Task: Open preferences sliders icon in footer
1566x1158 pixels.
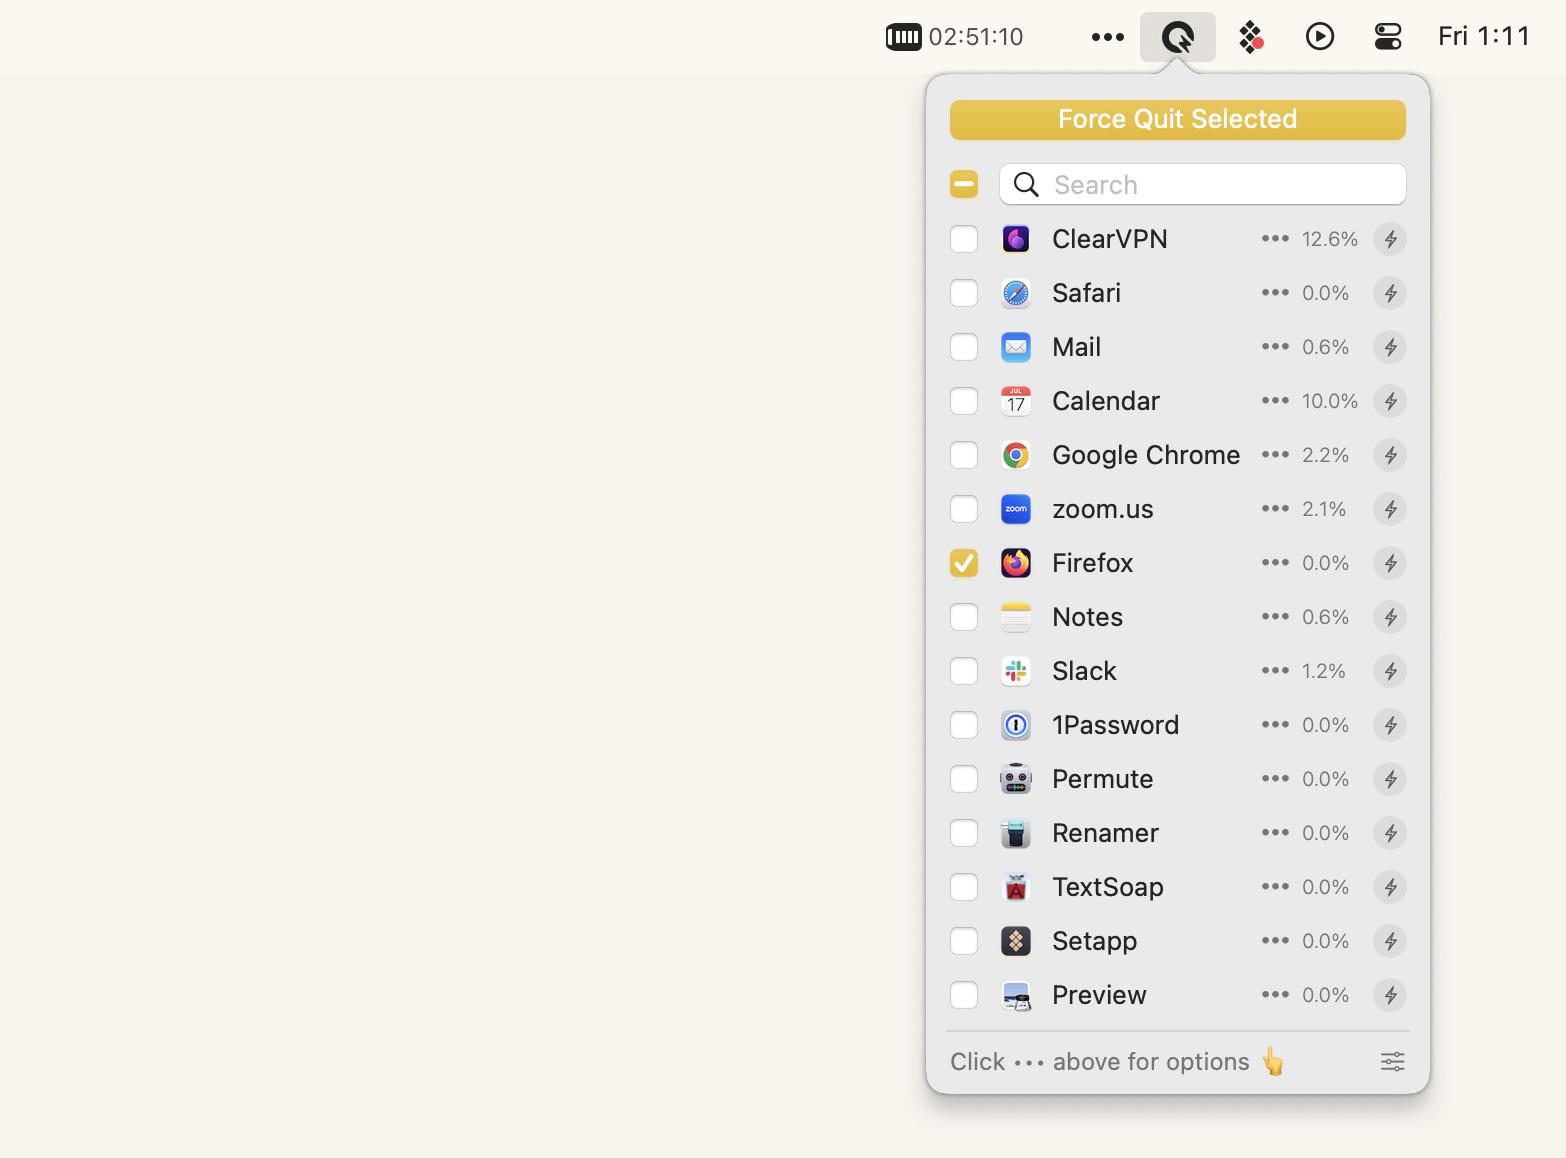Action: (1392, 1061)
